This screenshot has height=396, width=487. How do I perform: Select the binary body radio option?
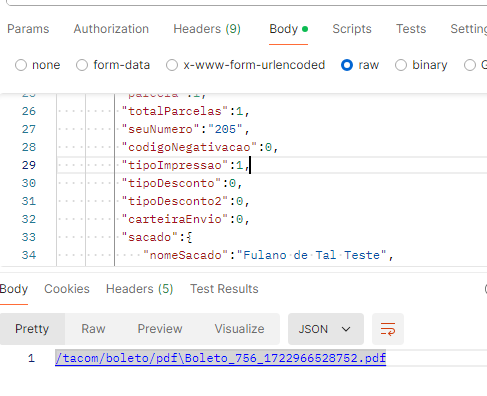[x=401, y=65]
